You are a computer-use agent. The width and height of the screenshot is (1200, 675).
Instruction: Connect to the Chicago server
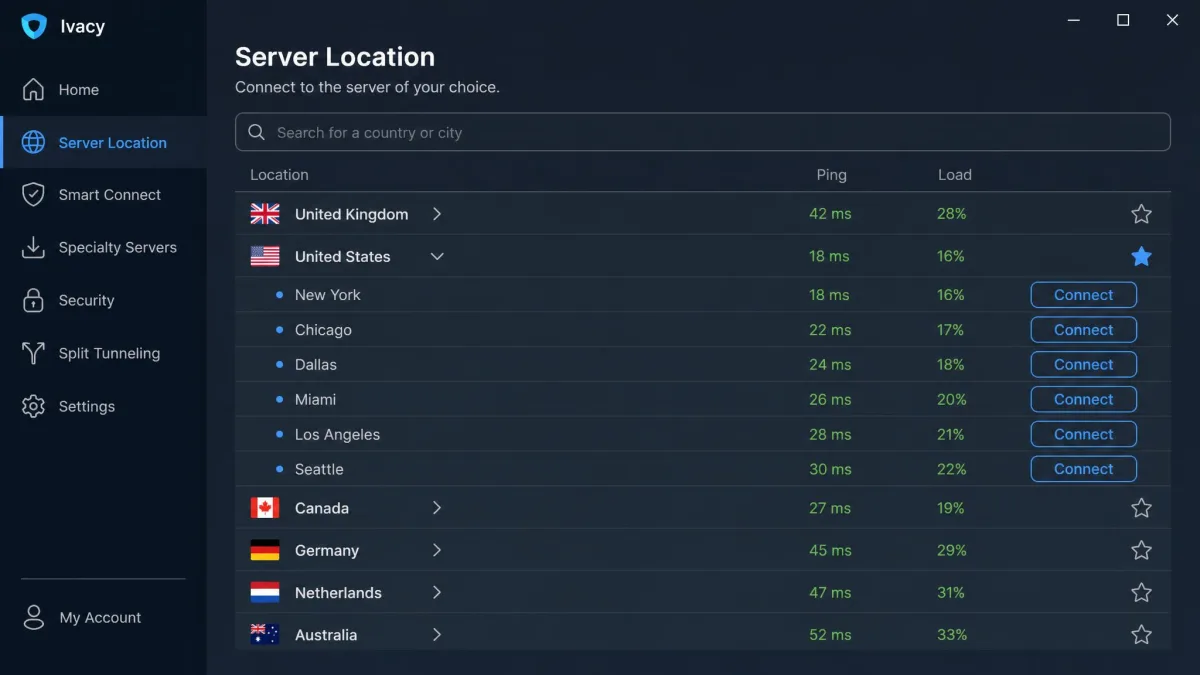click(1083, 329)
